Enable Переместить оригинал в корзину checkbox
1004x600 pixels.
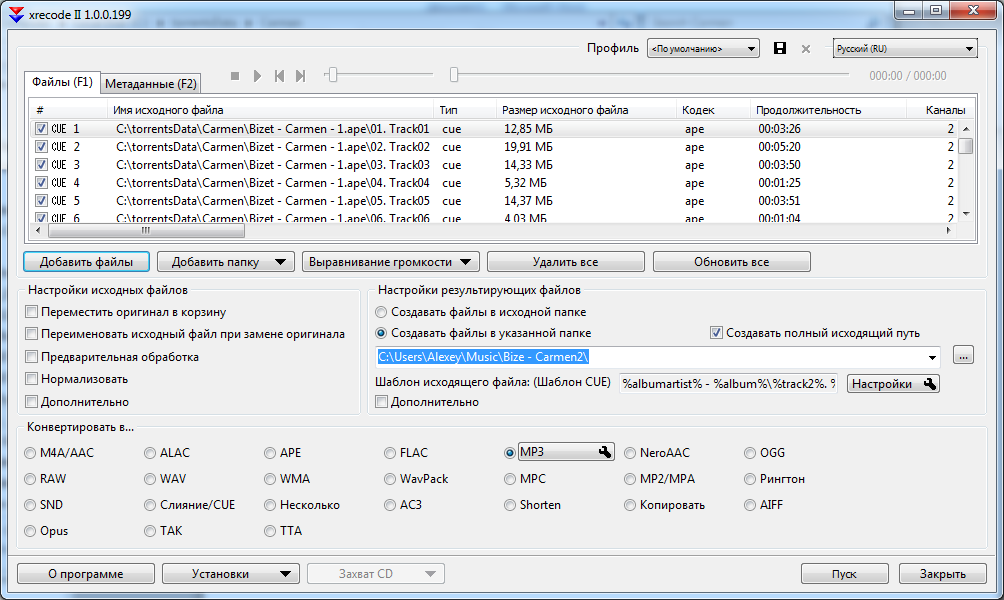coord(31,312)
